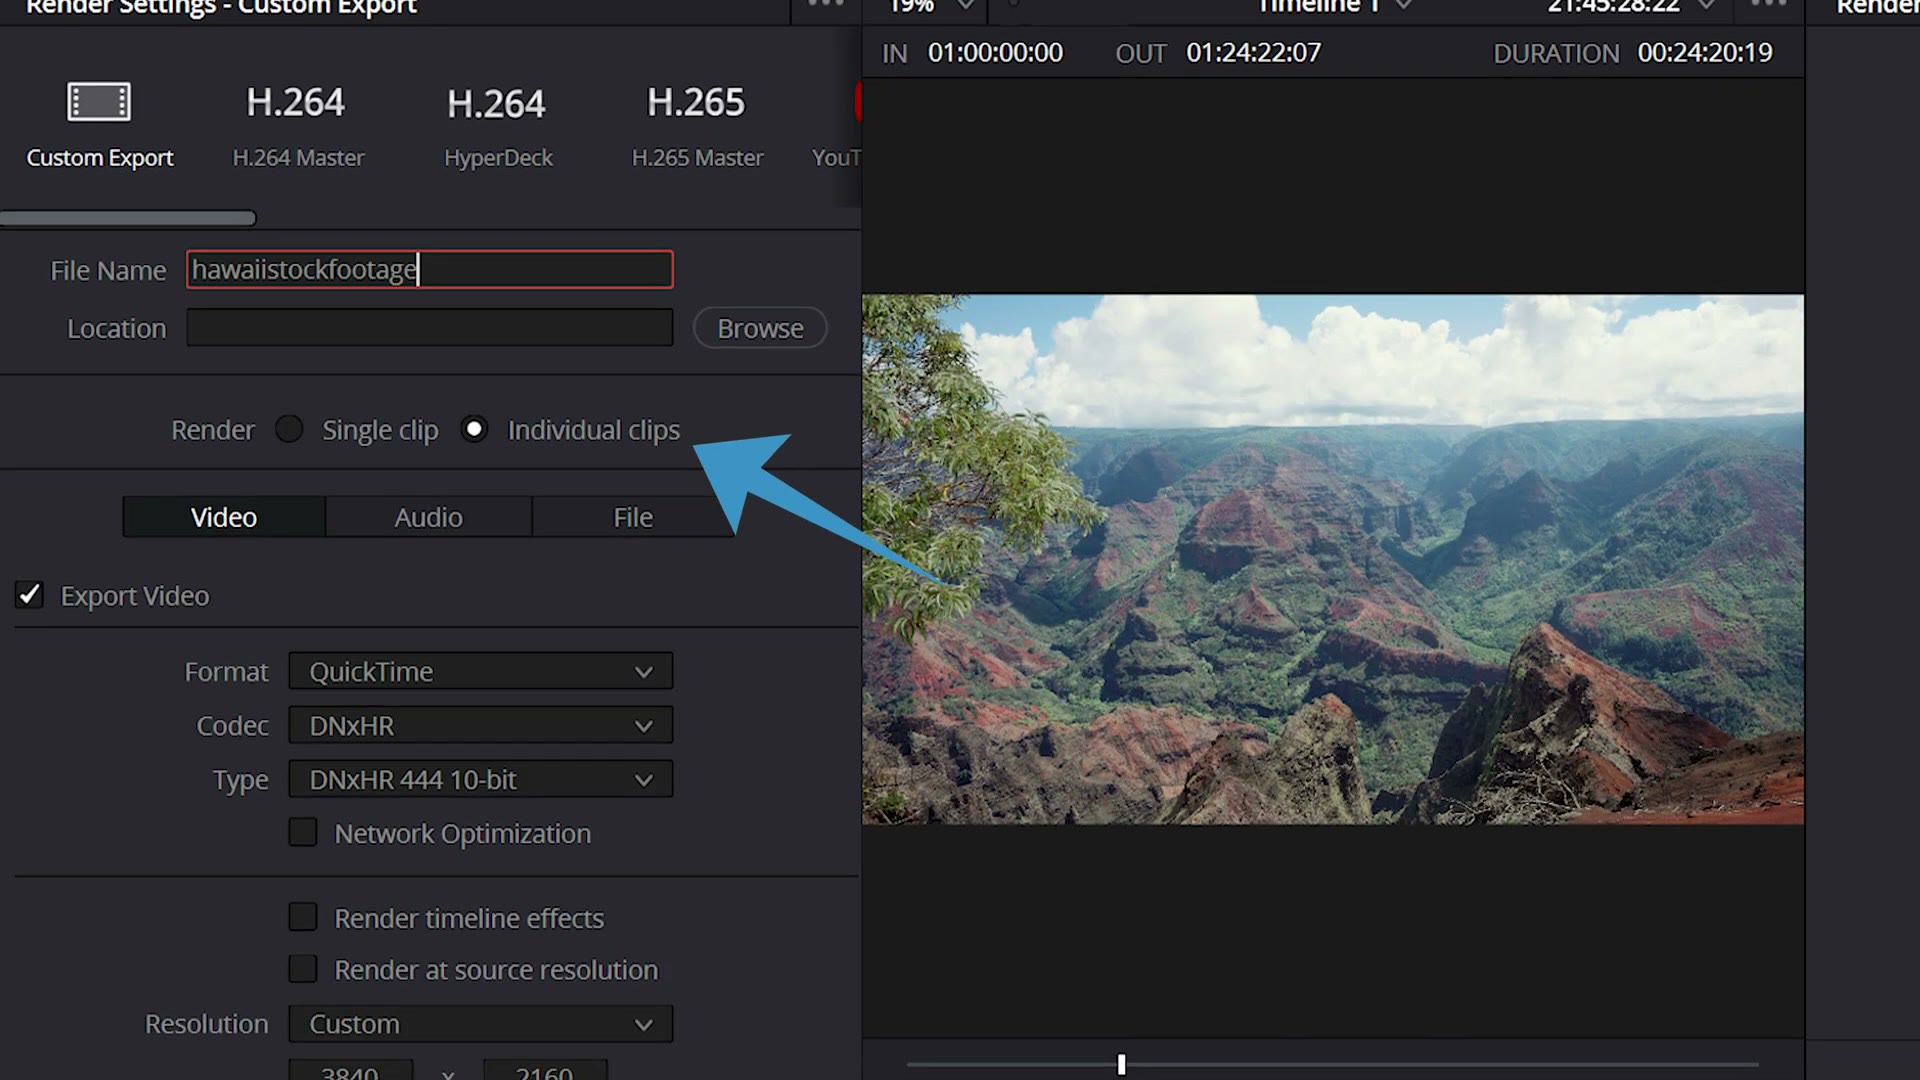This screenshot has height=1080, width=1920.
Task: Enable Network Optimization checkbox
Action: 303,832
